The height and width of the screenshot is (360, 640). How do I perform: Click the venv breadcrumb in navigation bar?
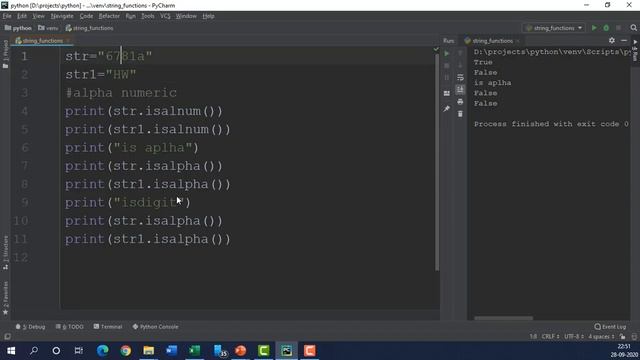click(48, 28)
